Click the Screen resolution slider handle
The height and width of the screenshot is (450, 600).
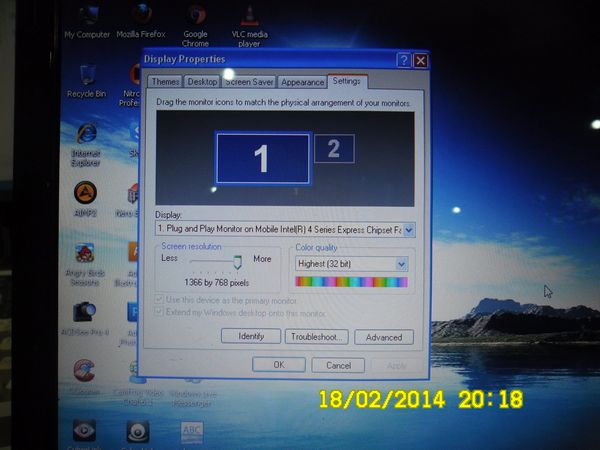click(x=238, y=262)
